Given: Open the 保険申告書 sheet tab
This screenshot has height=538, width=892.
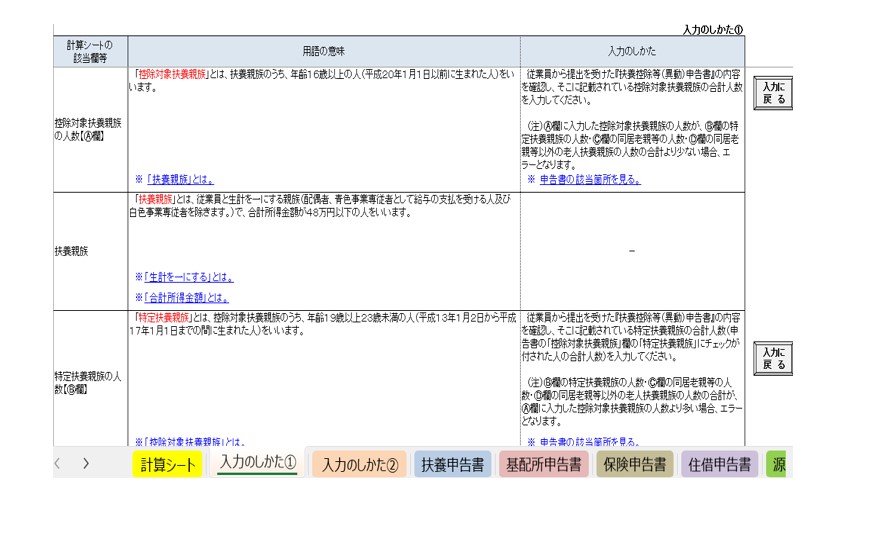Looking at the screenshot, I should [635, 465].
